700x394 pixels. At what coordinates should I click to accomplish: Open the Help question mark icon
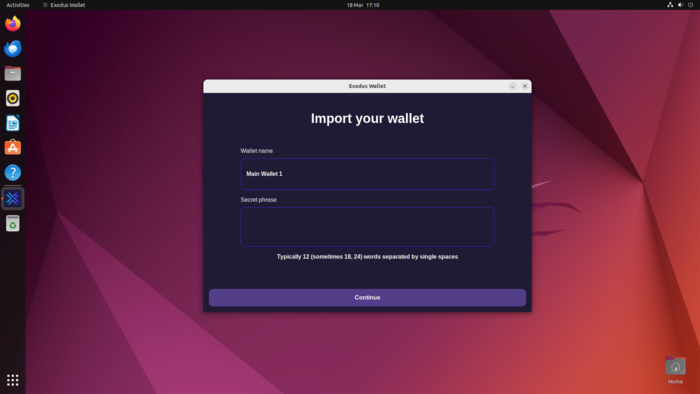(x=12, y=173)
